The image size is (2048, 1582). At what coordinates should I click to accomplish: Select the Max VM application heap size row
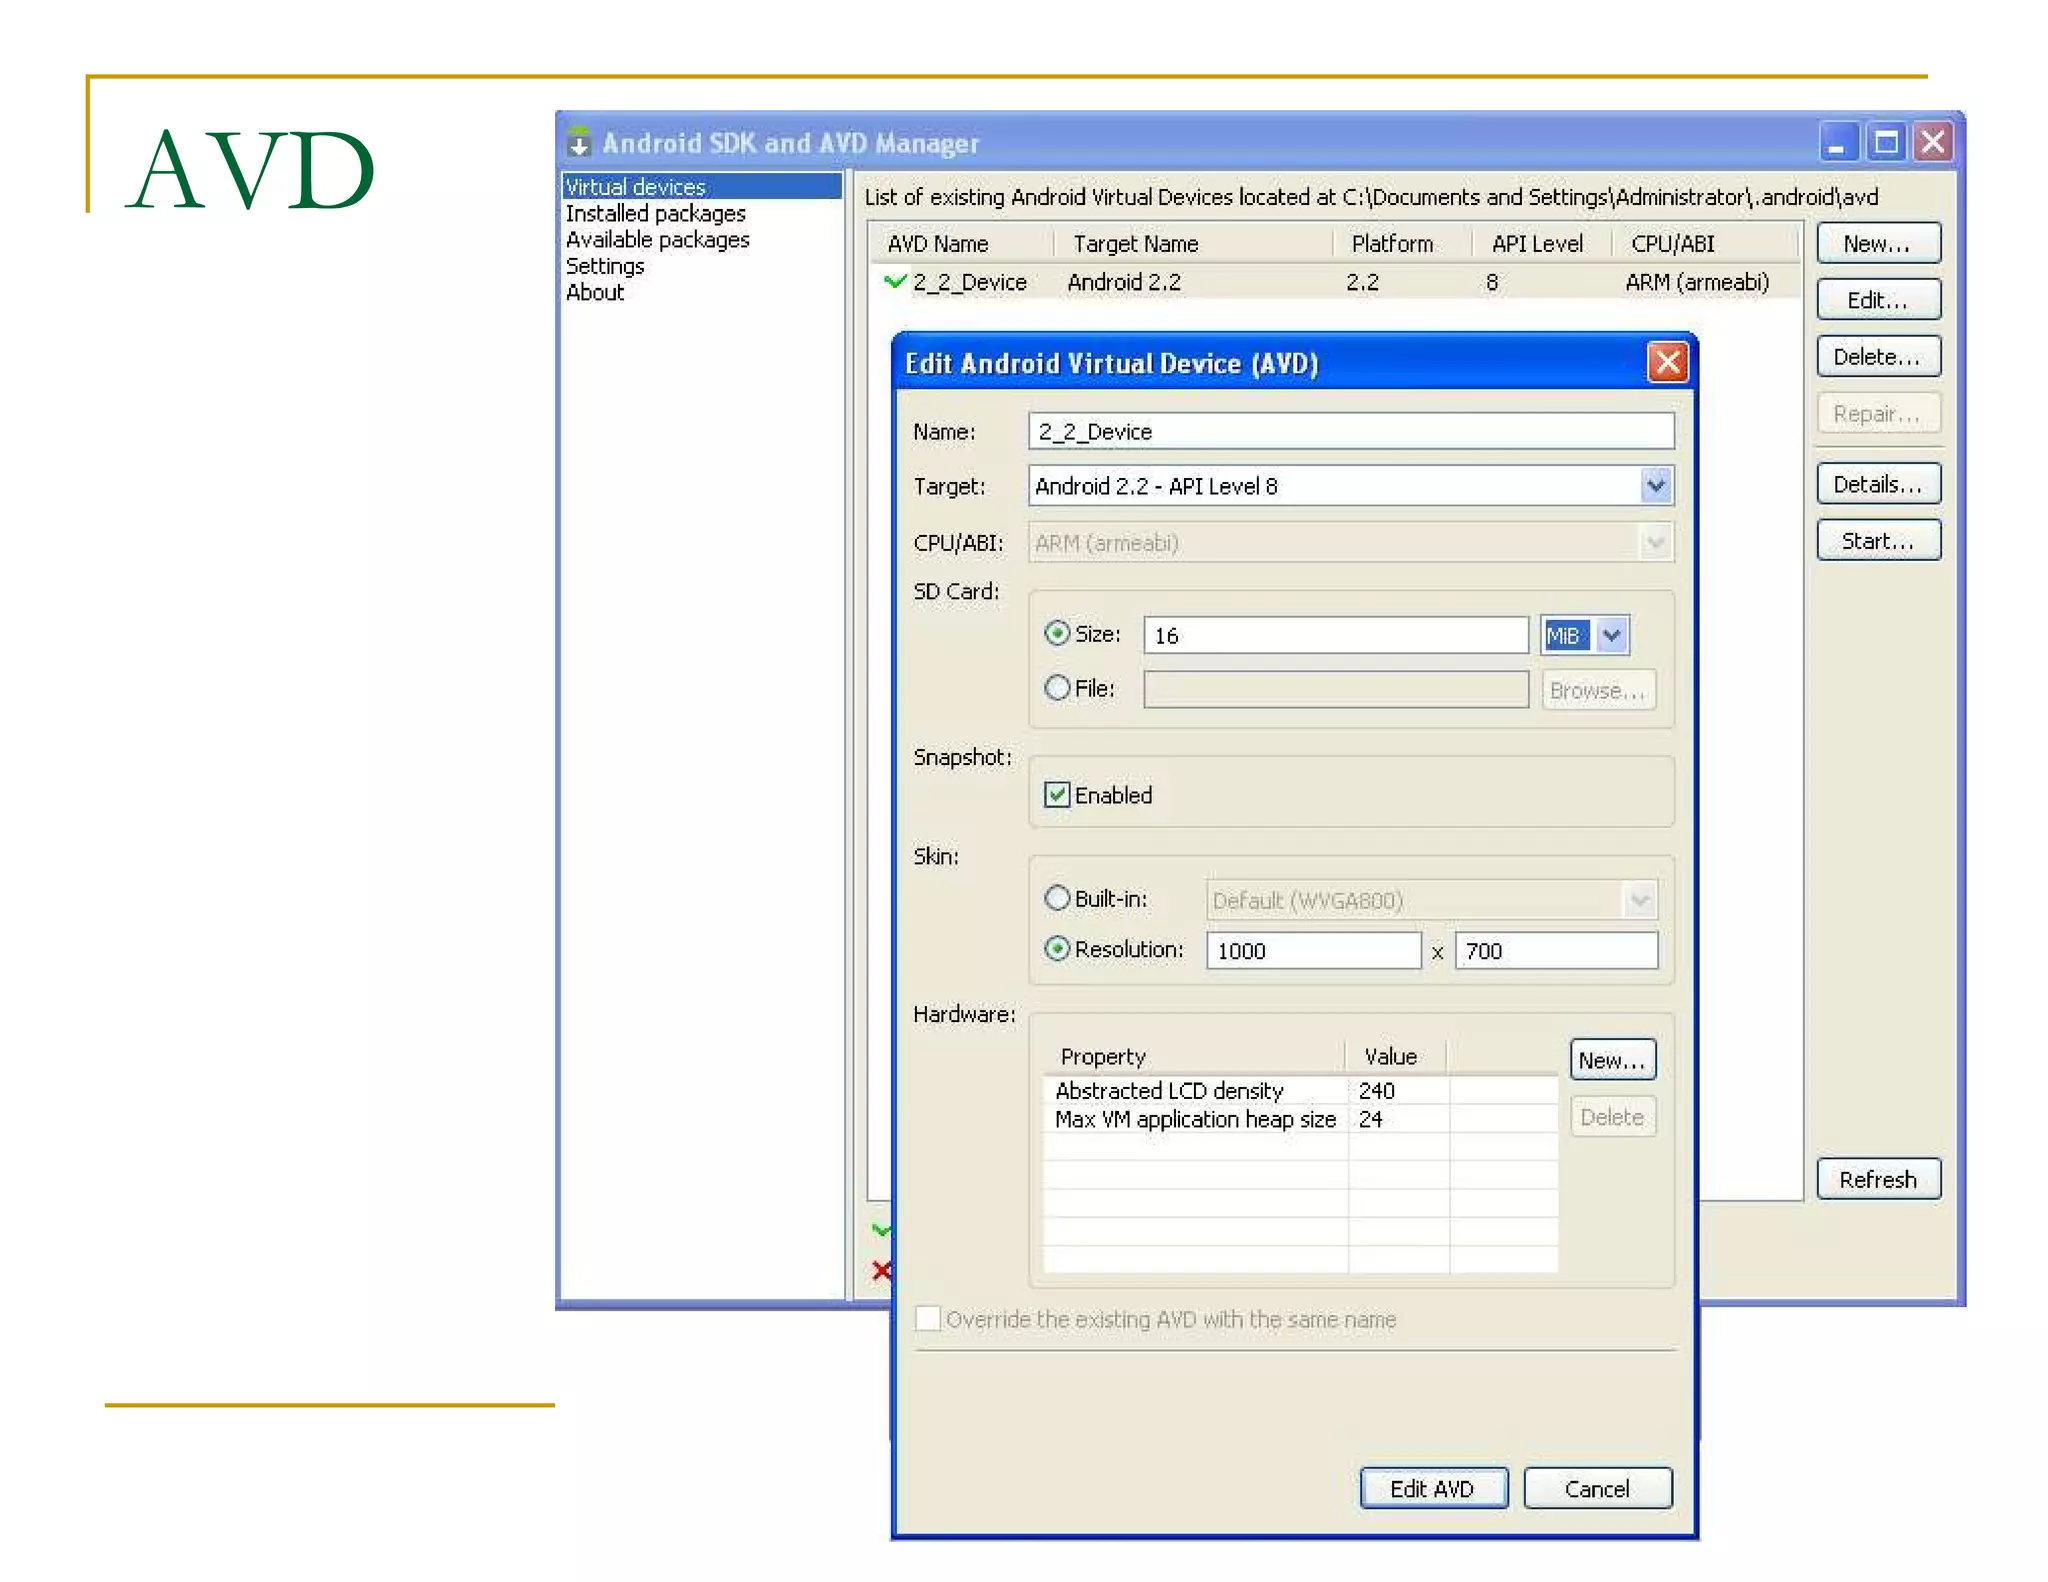[1300, 1119]
